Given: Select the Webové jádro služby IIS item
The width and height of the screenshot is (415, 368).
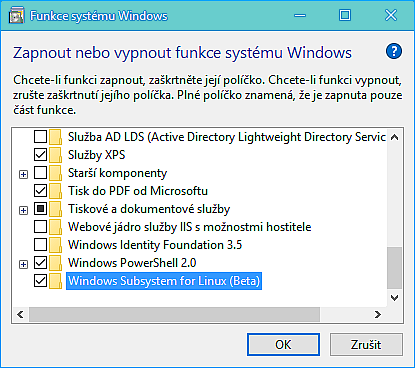Looking at the screenshot, I should [190, 227].
